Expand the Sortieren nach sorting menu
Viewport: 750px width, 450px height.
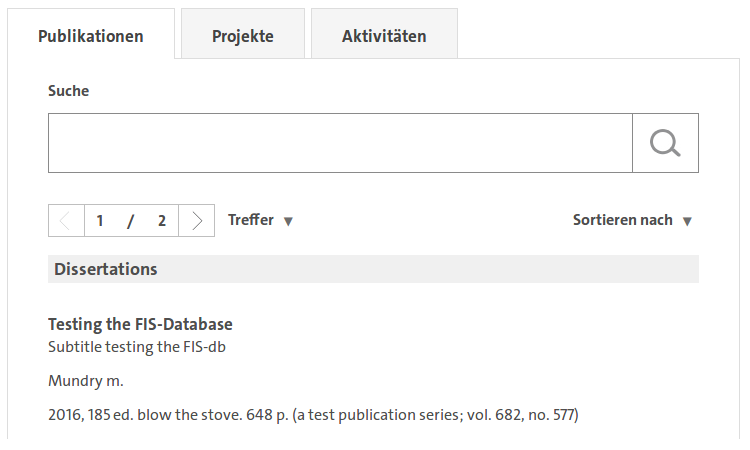coord(632,220)
